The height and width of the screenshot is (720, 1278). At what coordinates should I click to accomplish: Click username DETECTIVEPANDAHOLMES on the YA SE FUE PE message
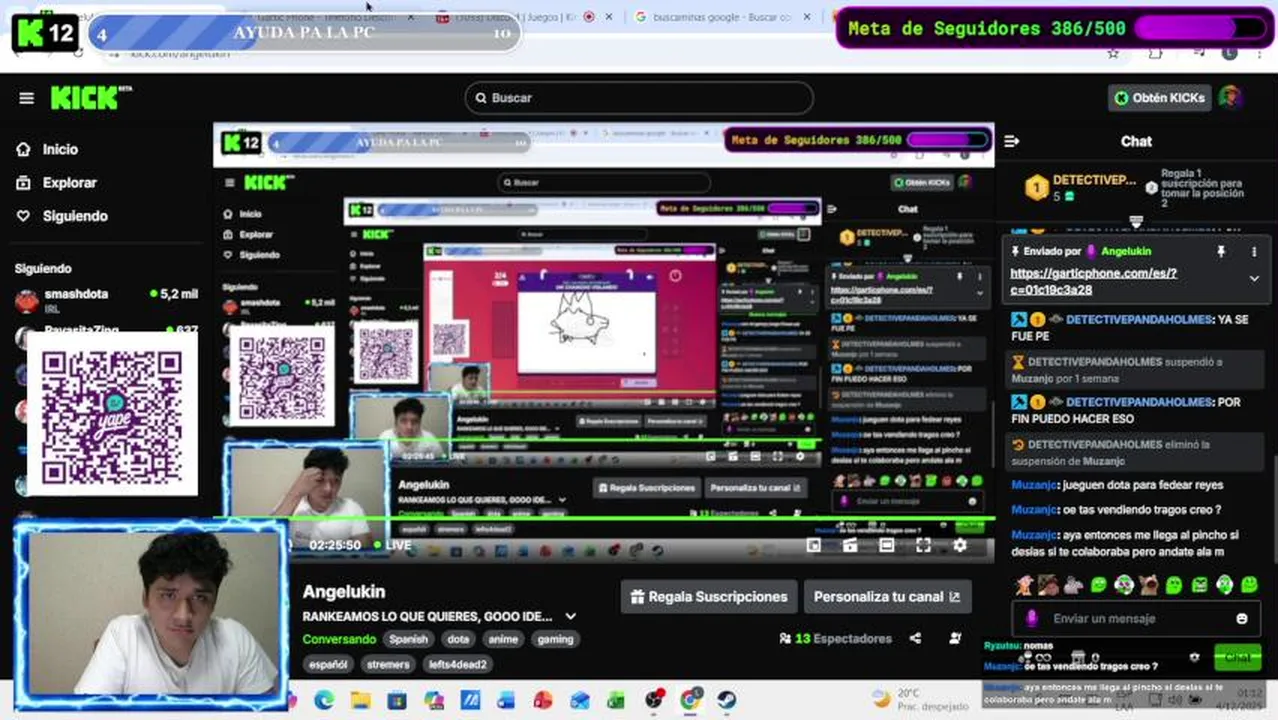1138,320
